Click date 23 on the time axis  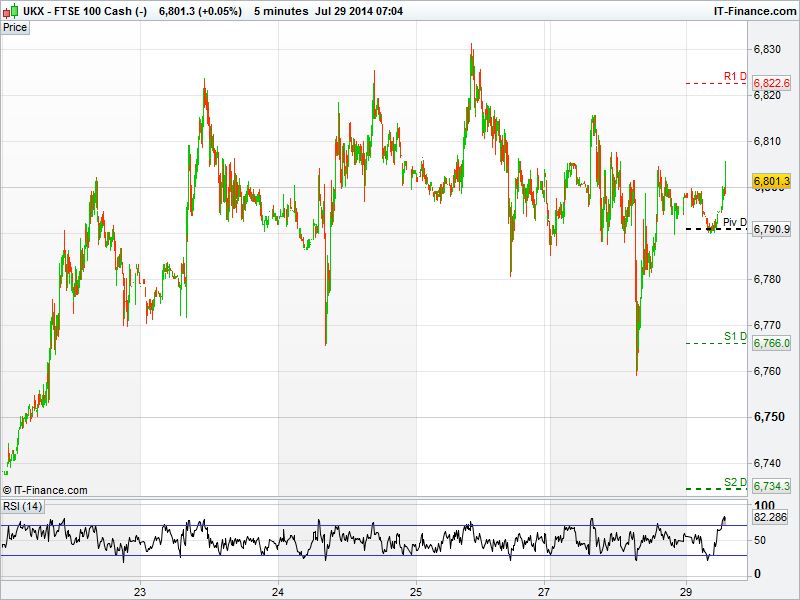coord(141,590)
